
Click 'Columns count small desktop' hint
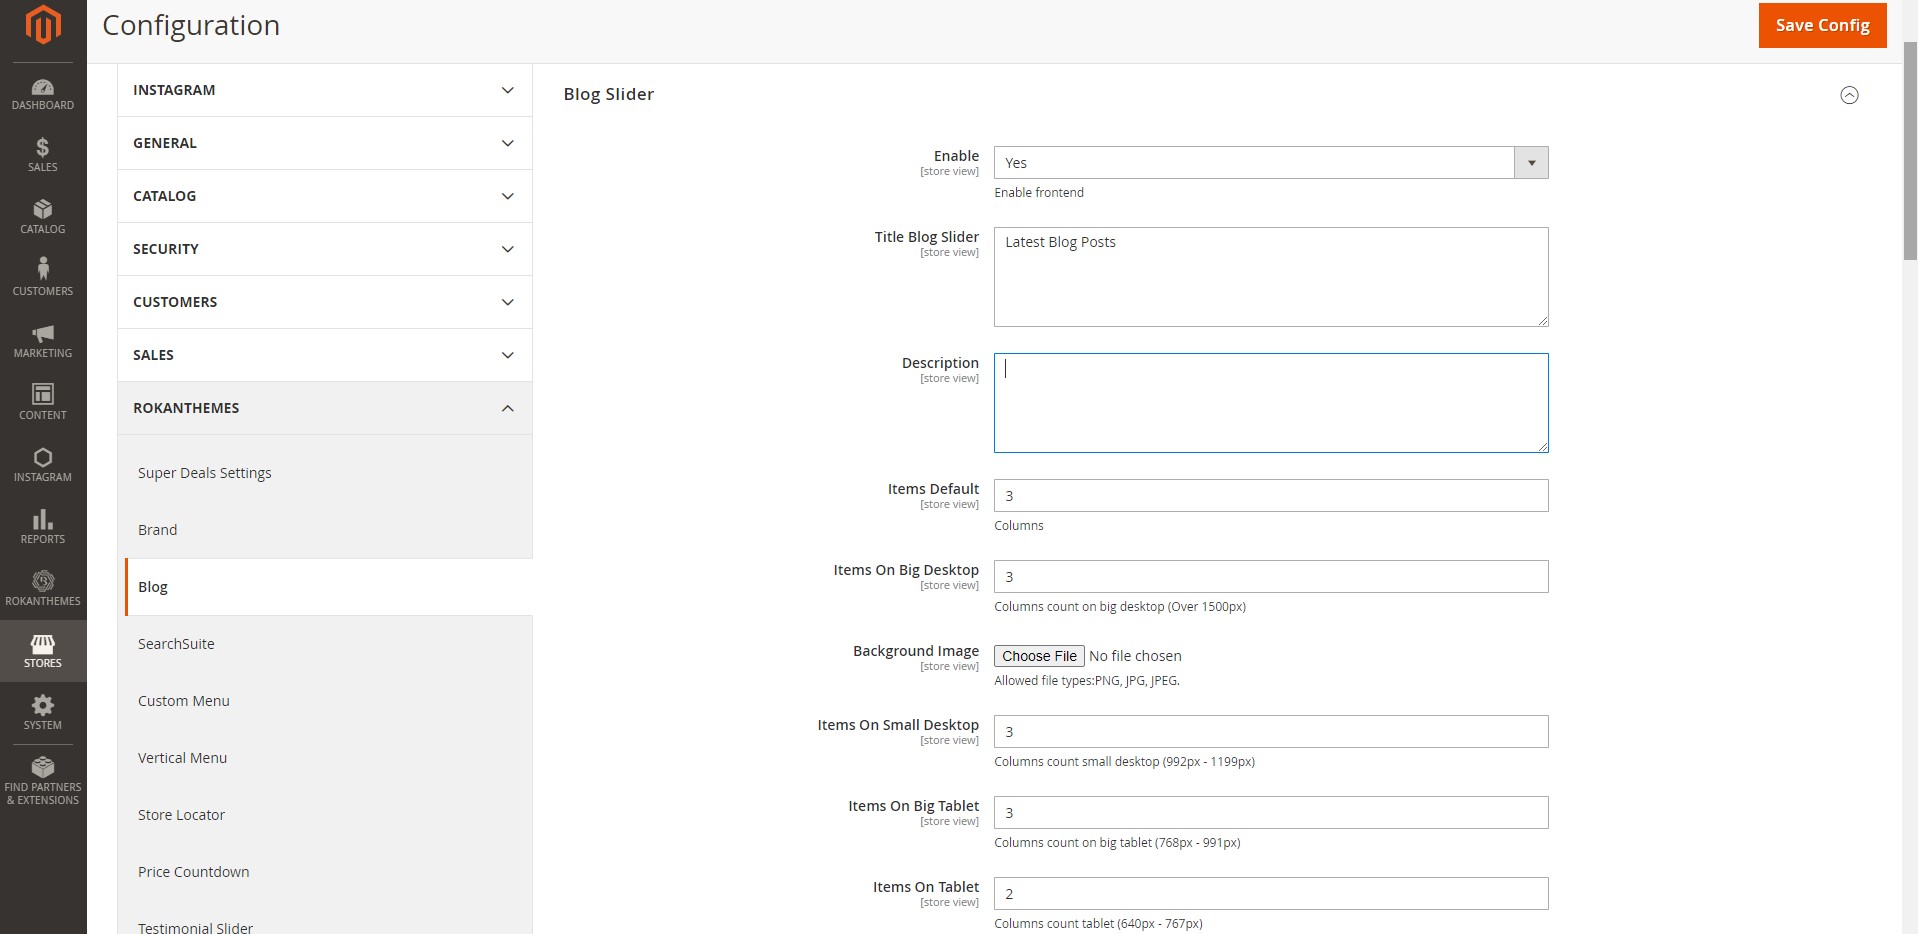[x=1124, y=762]
